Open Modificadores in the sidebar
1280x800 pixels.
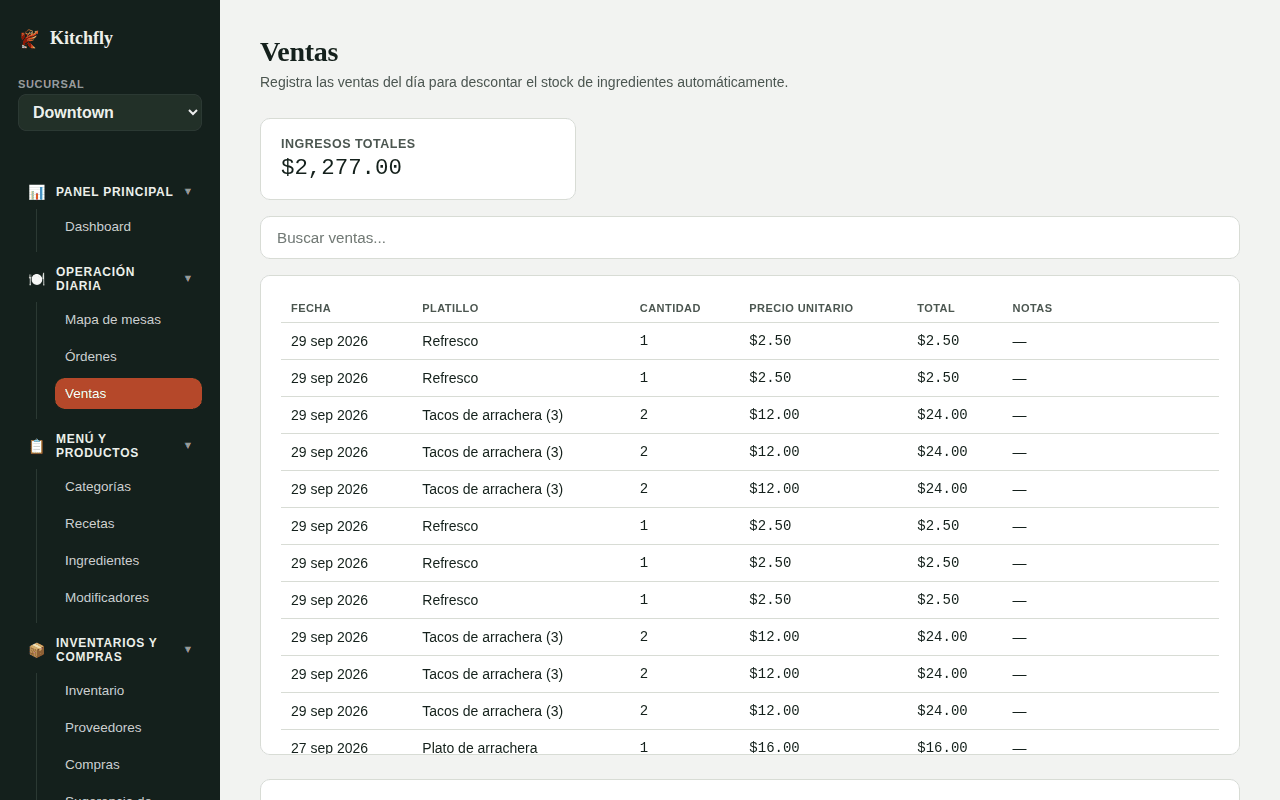point(128,598)
